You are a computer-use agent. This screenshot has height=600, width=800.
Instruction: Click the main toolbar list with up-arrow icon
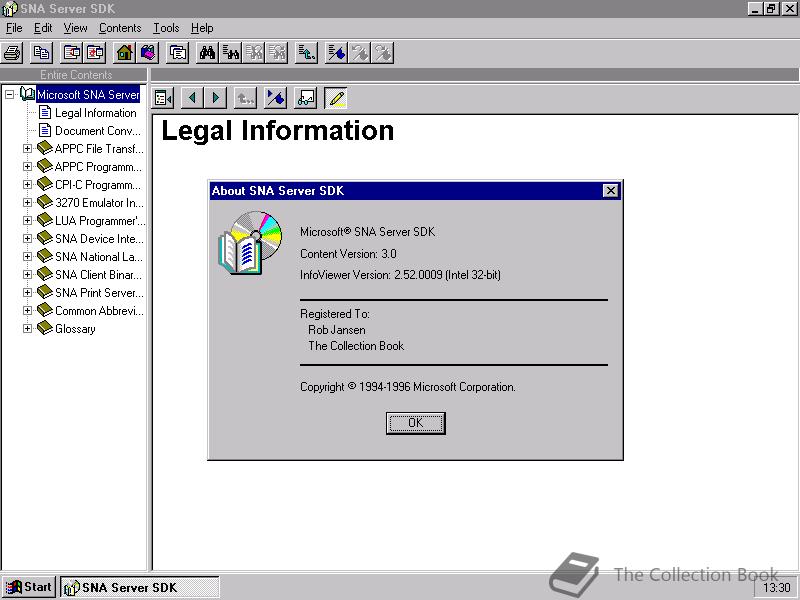(306, 53)
